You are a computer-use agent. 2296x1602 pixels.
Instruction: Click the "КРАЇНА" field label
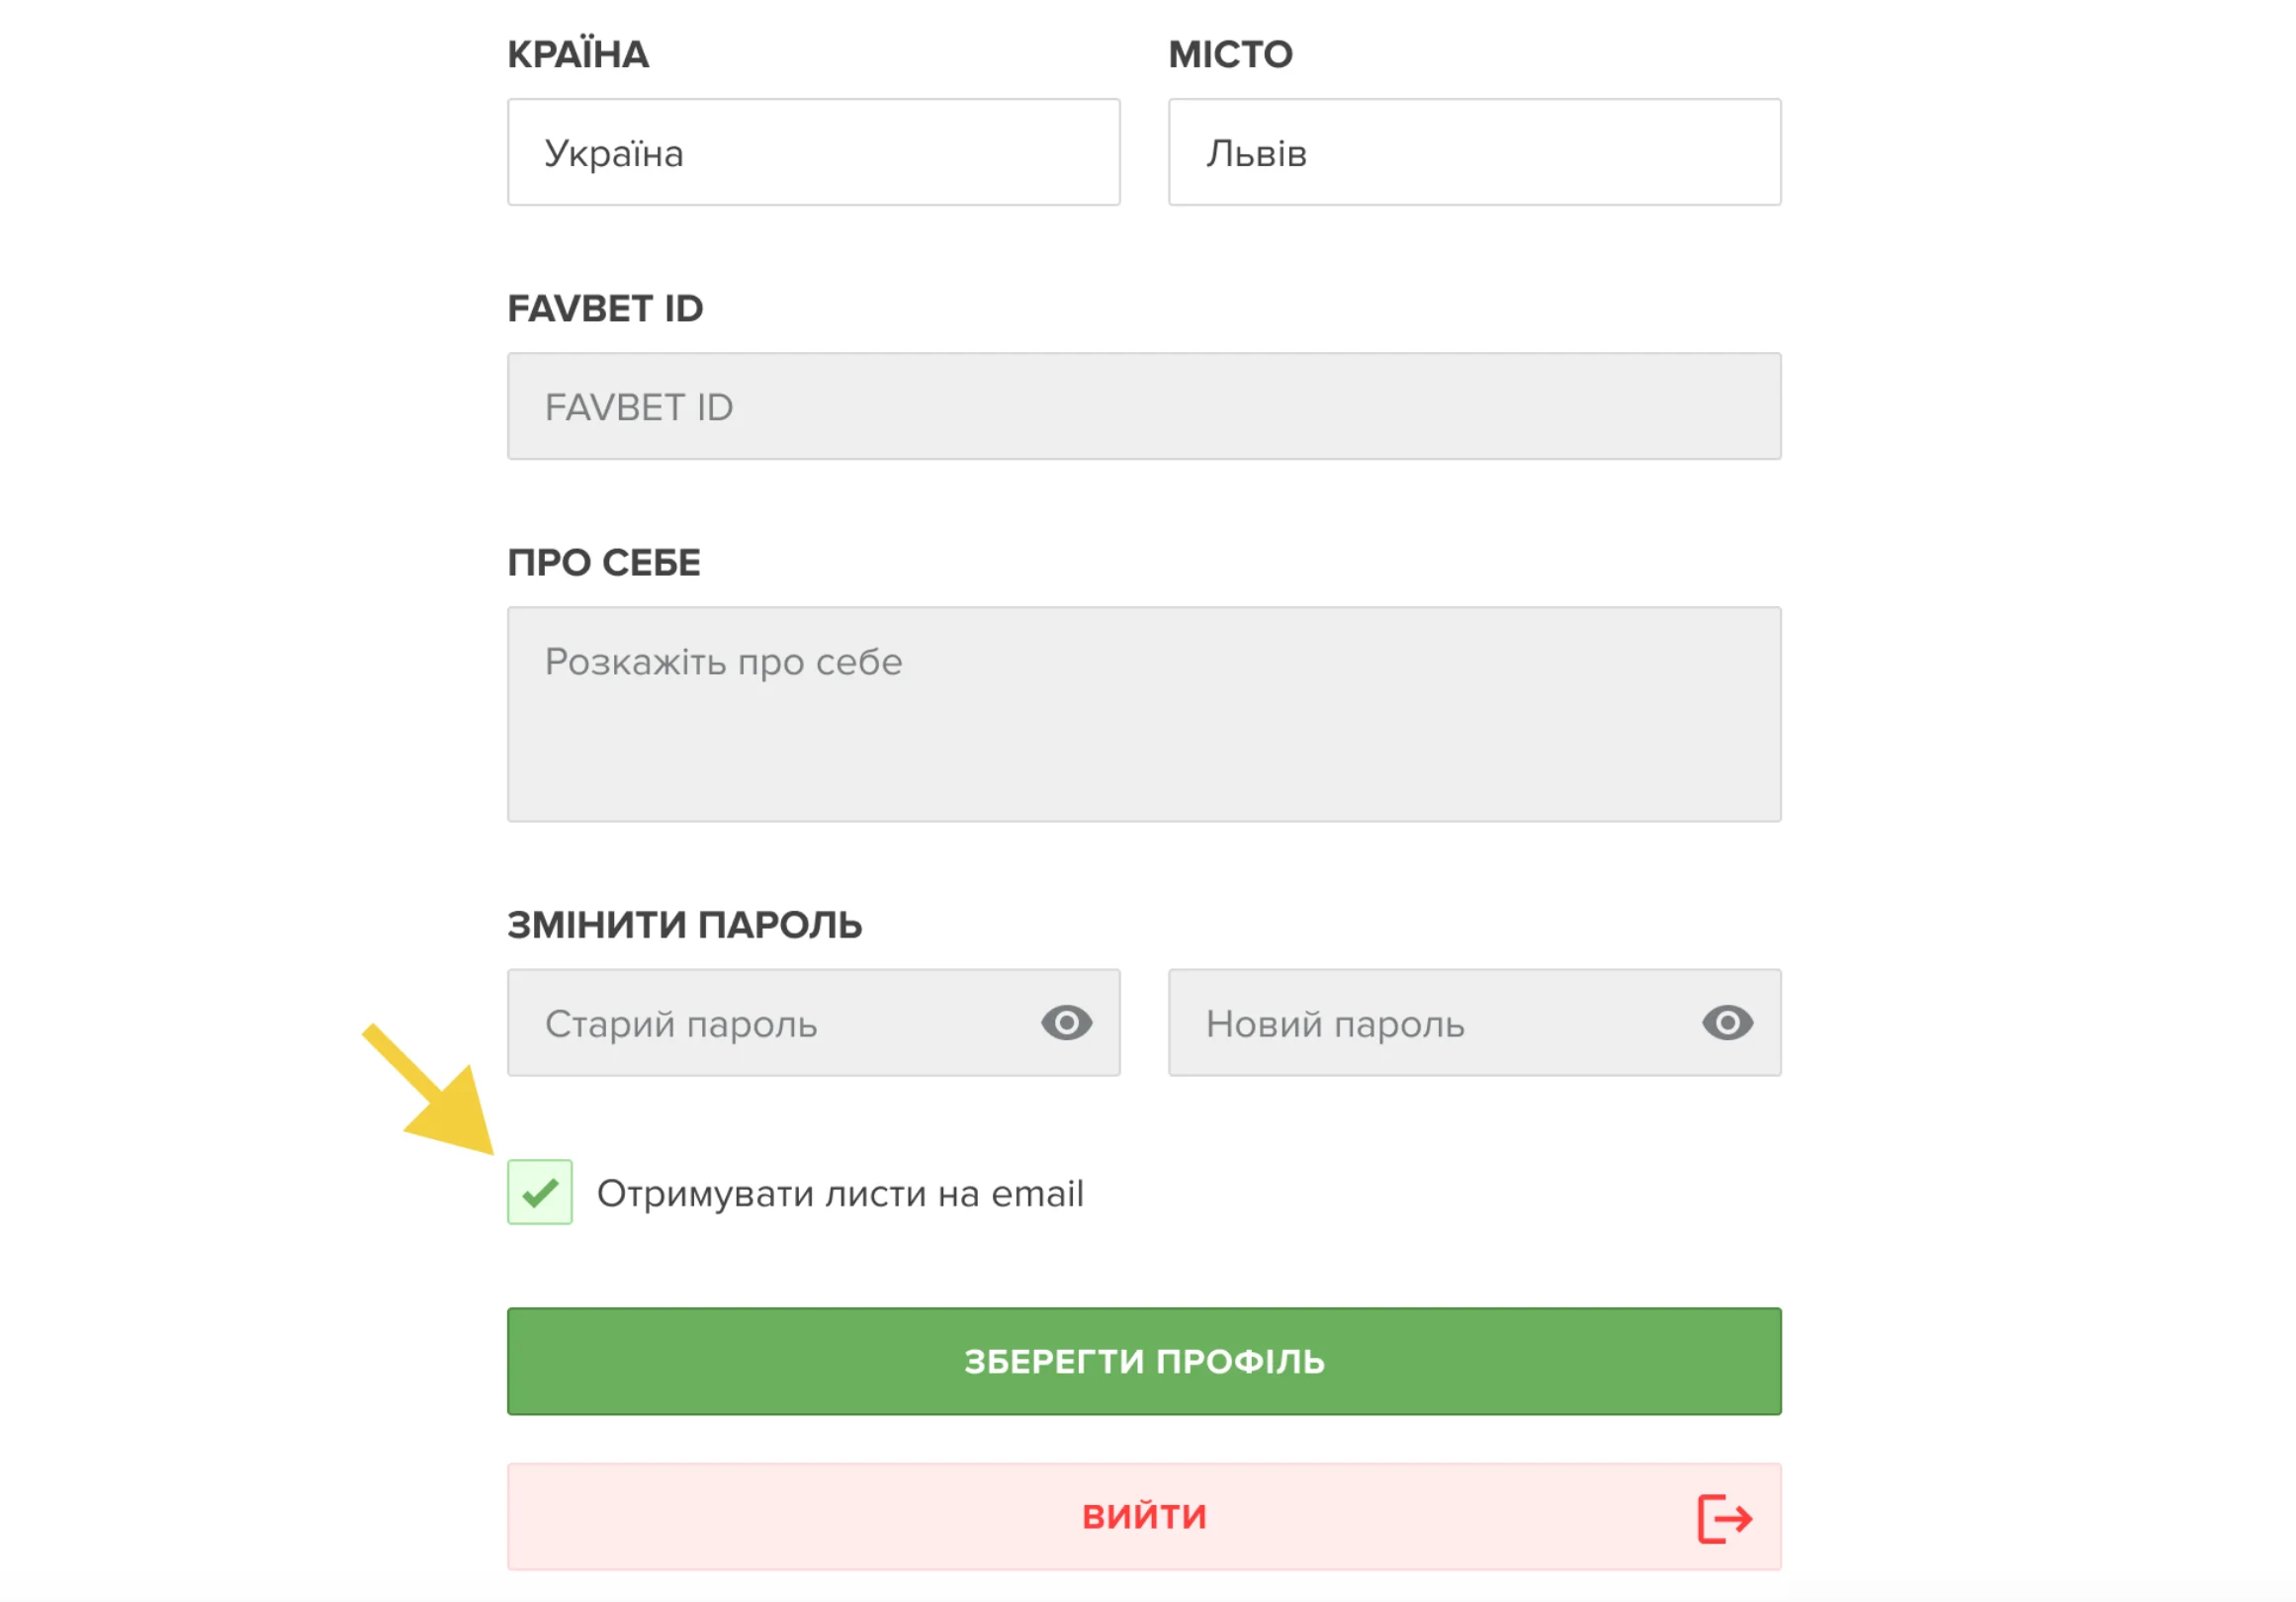578,55
